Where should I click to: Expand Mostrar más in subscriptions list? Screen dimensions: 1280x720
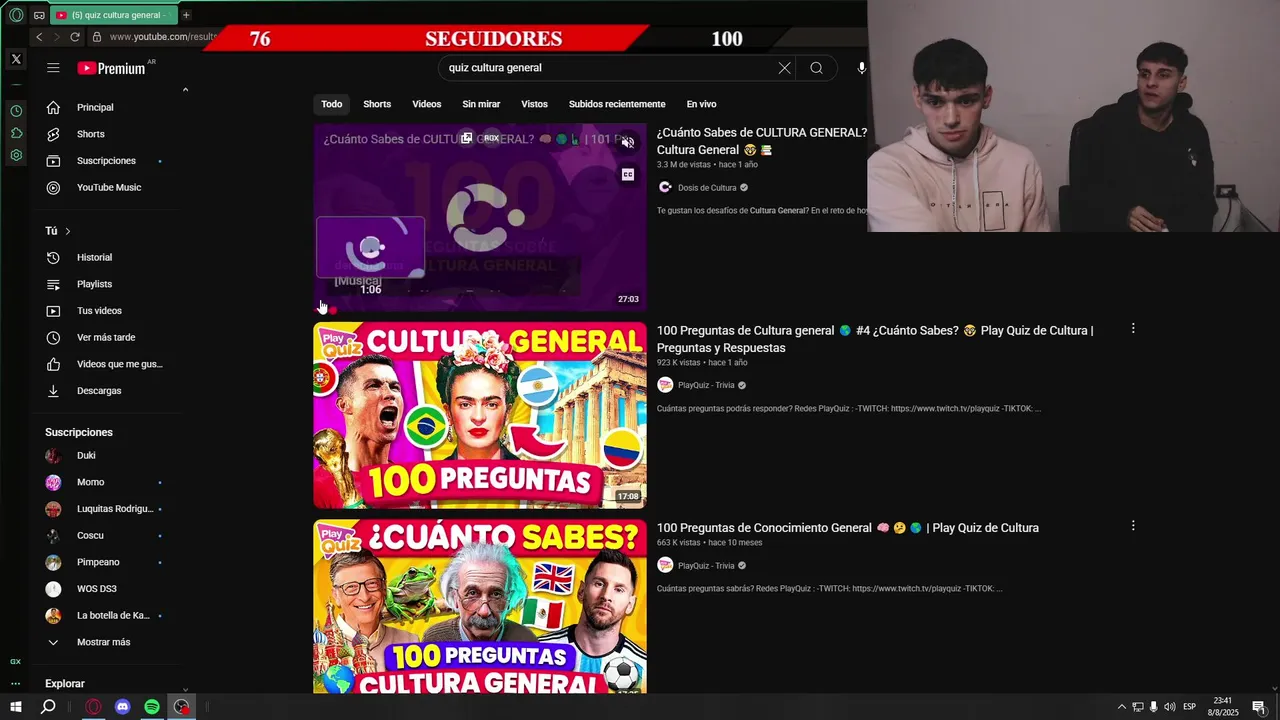pyautogui.click(x=105, y=642)
